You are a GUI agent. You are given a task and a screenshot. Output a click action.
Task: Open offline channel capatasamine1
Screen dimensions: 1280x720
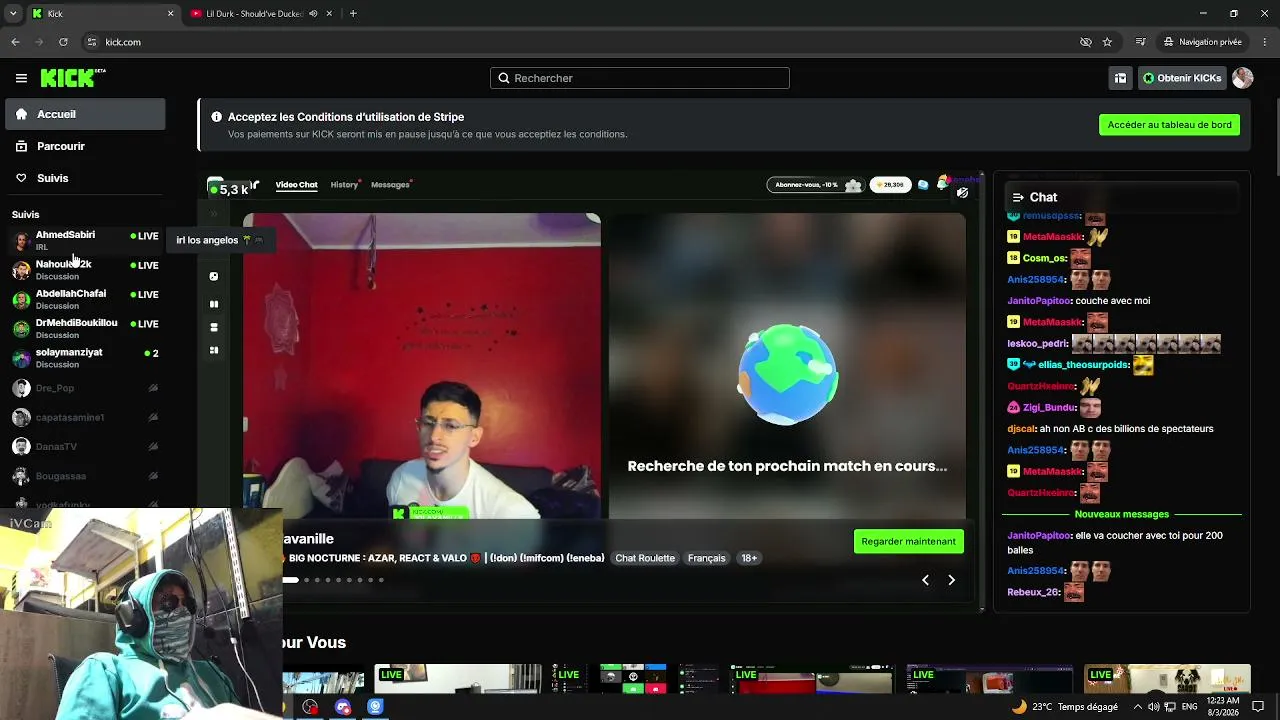point(85,417)
